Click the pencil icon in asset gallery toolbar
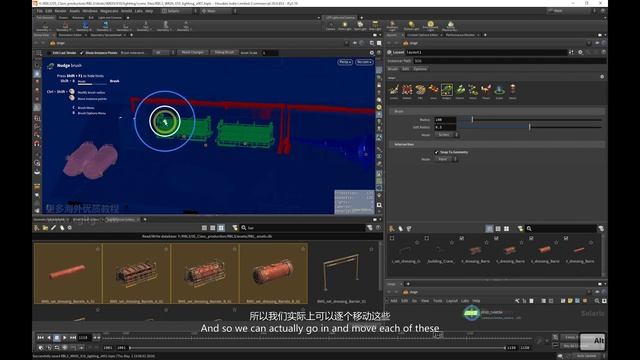The width and height of the screenshot is (640, 360). click(53, 228)
